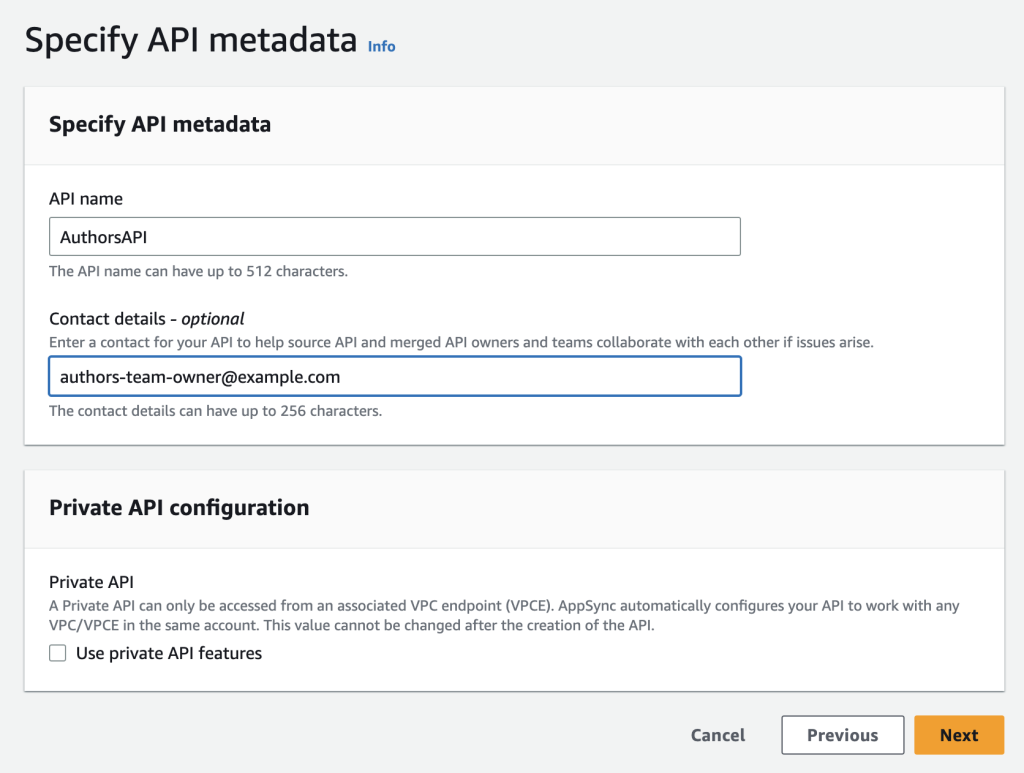Viewport: 1024px width, 773px height.
Task: Click the Private API configuration section header
Action: coord(177,507)
